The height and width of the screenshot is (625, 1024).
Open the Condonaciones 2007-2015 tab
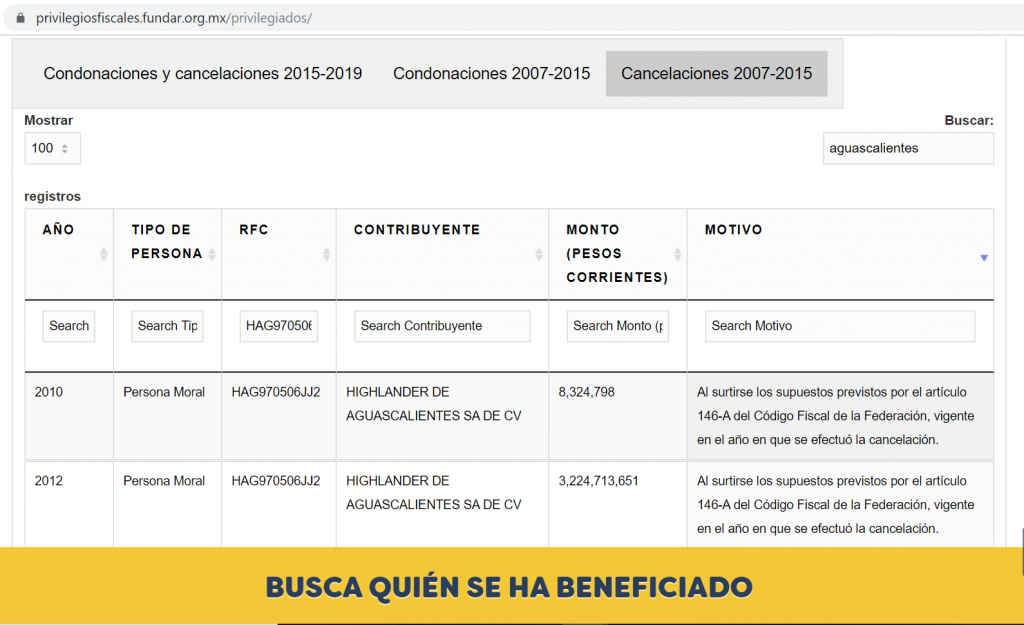(x=491, y=74)
